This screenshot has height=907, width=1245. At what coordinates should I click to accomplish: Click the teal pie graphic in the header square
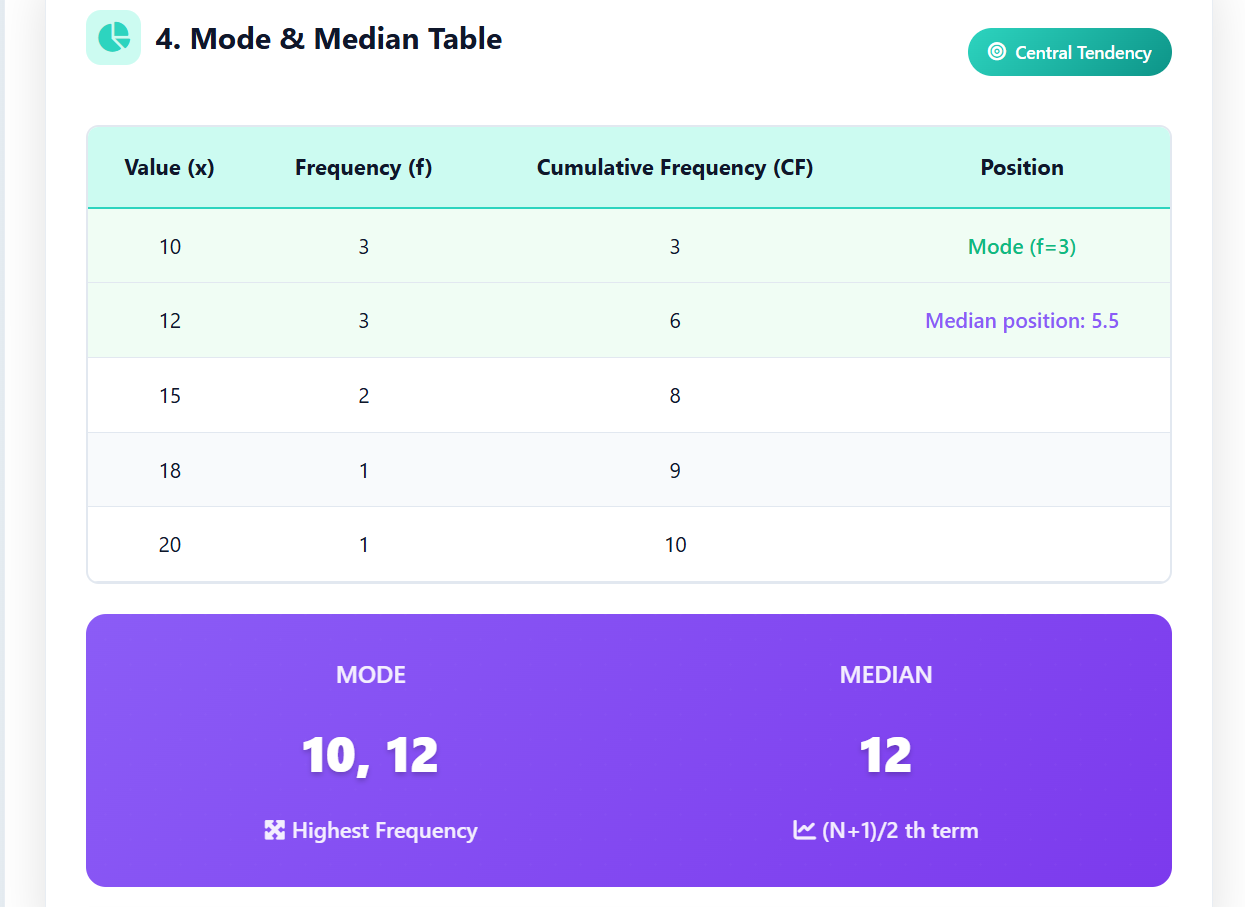point(113,36)
